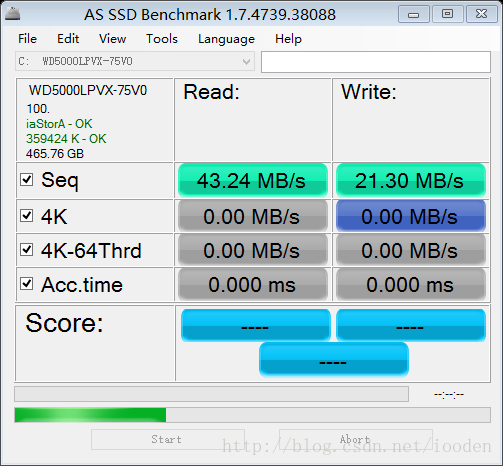Toggle the Acc.time test checkbox
Viewport: 503px width, 466px height.
[x=26, y=284]
